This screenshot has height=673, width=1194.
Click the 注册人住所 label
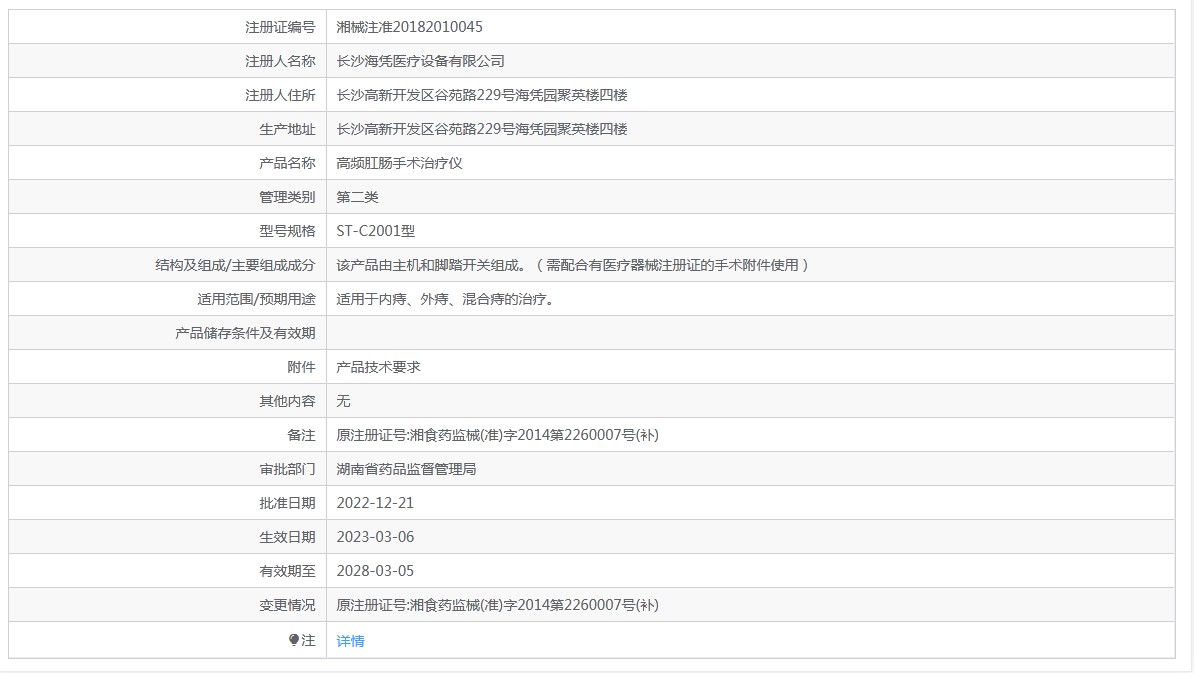coord(280,95)
